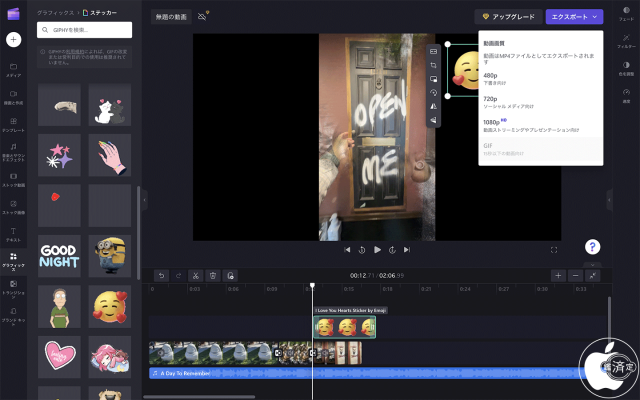The height and width of the screenshot is (400, 640).
Task: Open the テキスト (Text) sidebar panel
Action: coord(14,234)
